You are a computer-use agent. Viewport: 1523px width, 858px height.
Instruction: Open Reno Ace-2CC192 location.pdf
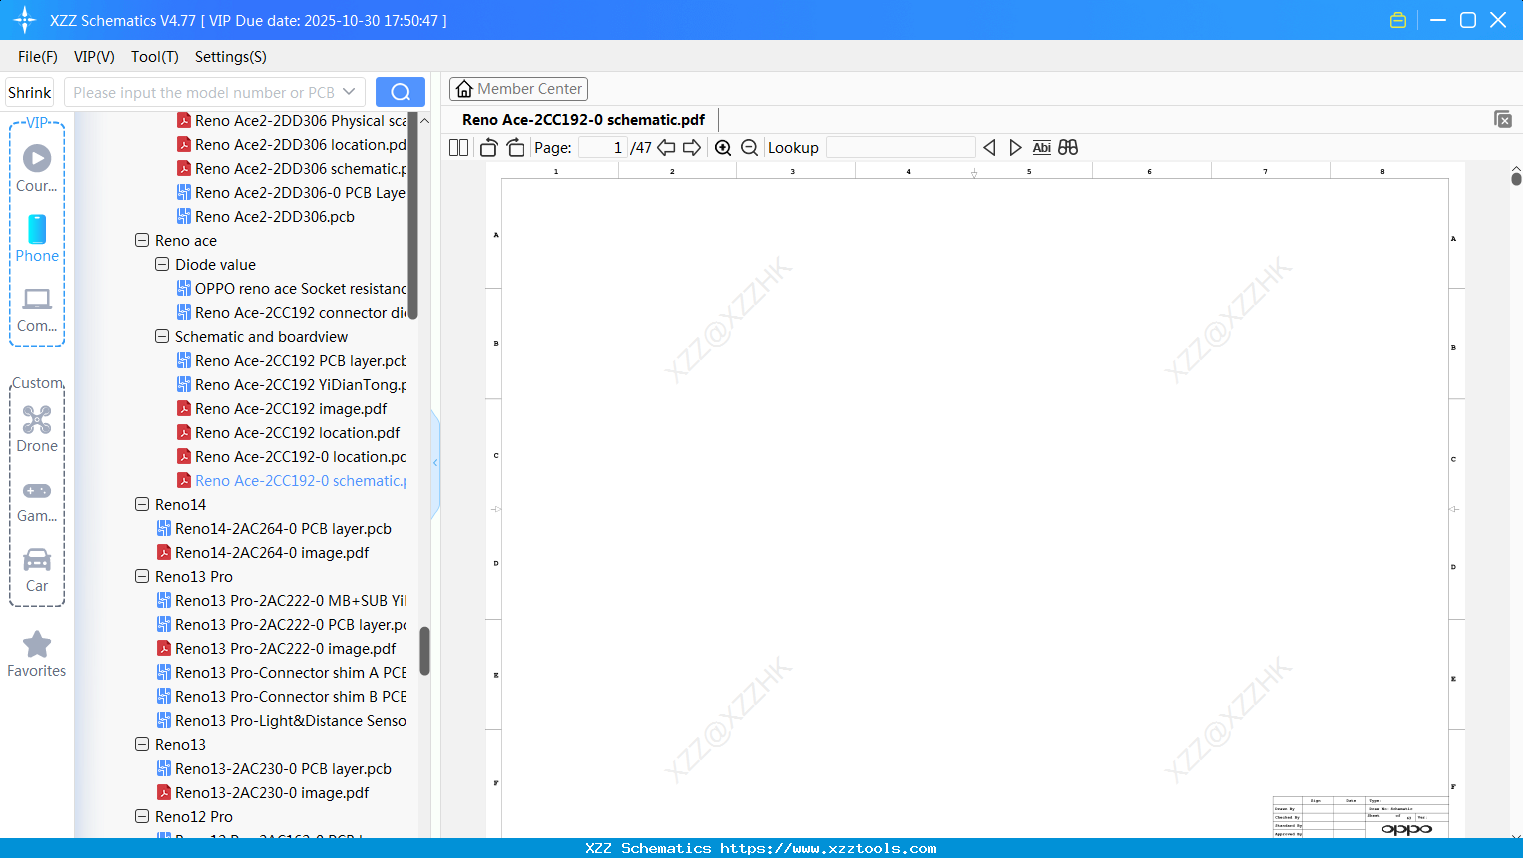point(288,433)
